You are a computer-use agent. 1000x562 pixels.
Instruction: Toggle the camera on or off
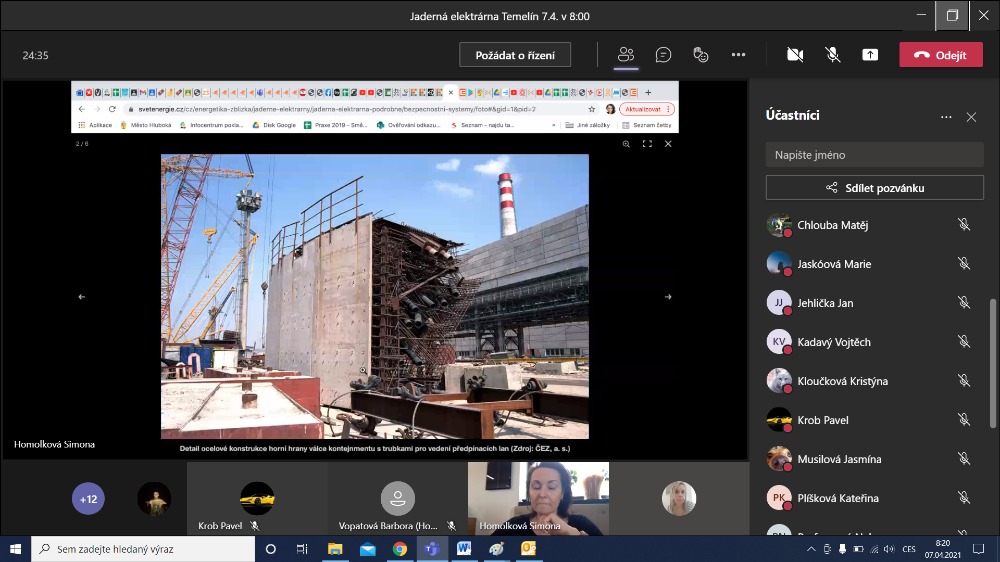[795, 55]
